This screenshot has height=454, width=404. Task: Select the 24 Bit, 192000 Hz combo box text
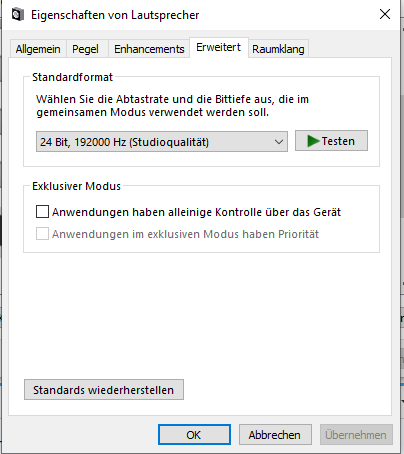pos(124,142)
